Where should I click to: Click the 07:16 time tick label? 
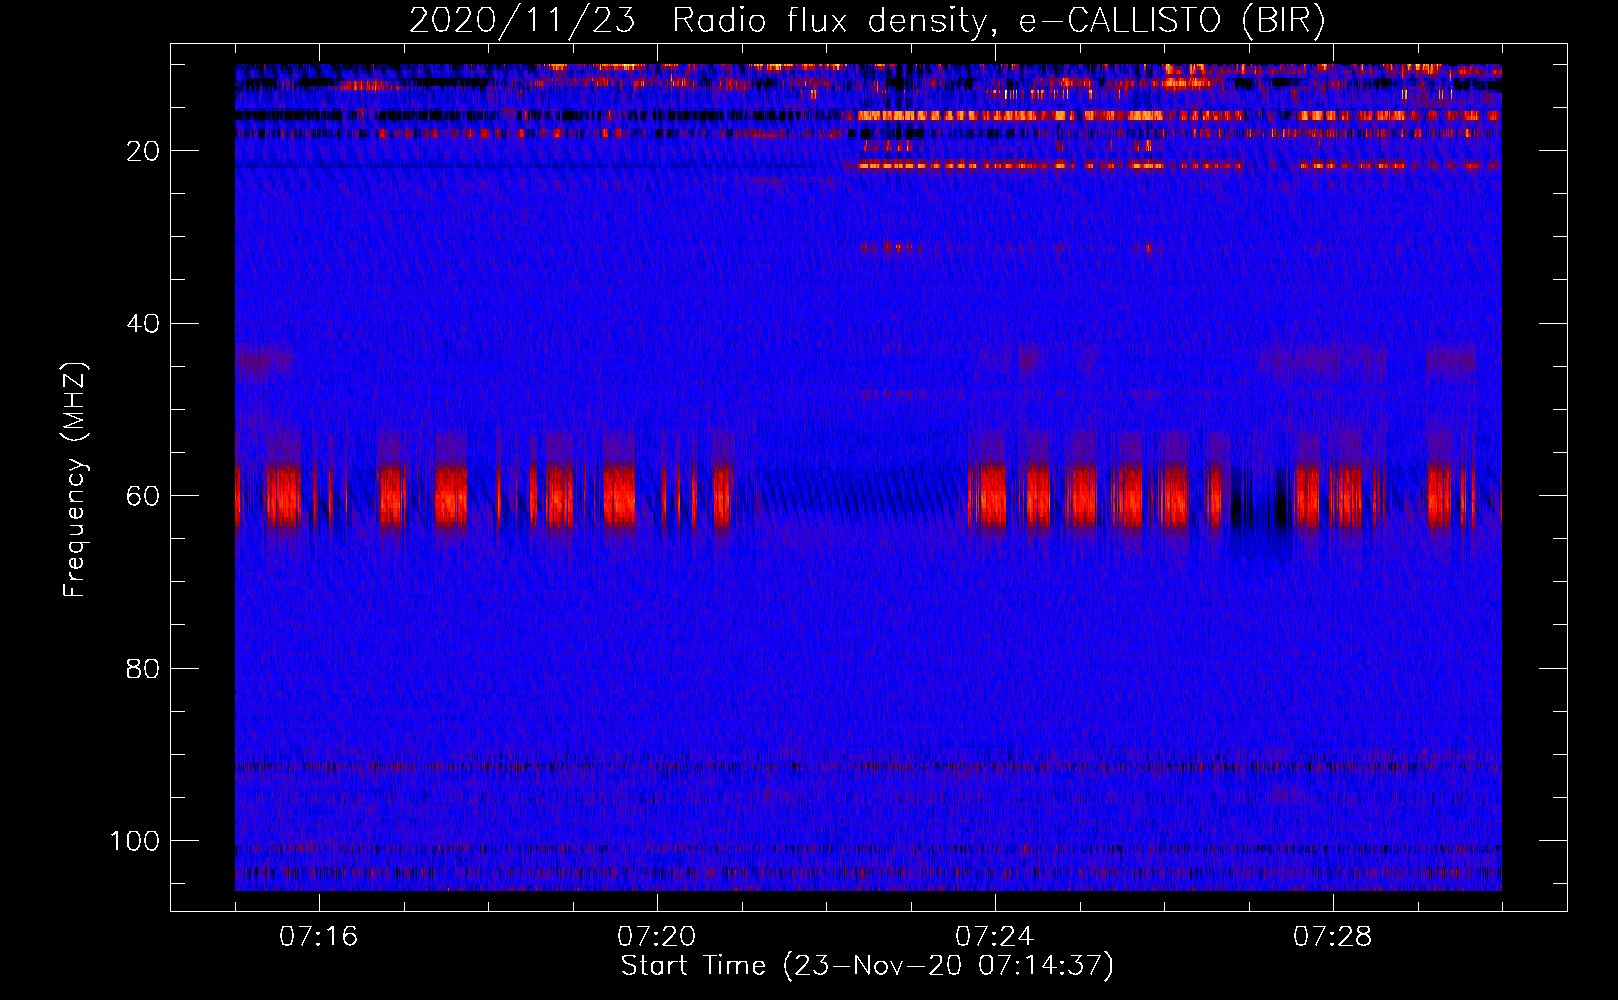point(319,937)
